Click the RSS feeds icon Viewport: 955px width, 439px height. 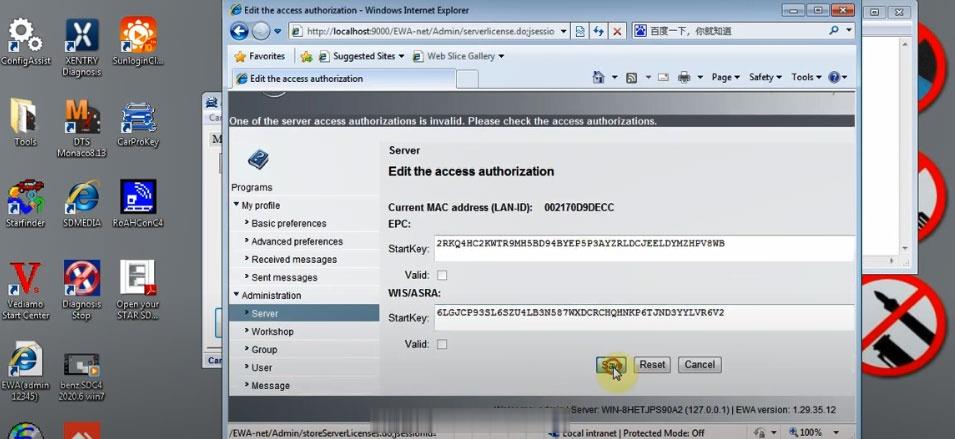coord(632,77)
